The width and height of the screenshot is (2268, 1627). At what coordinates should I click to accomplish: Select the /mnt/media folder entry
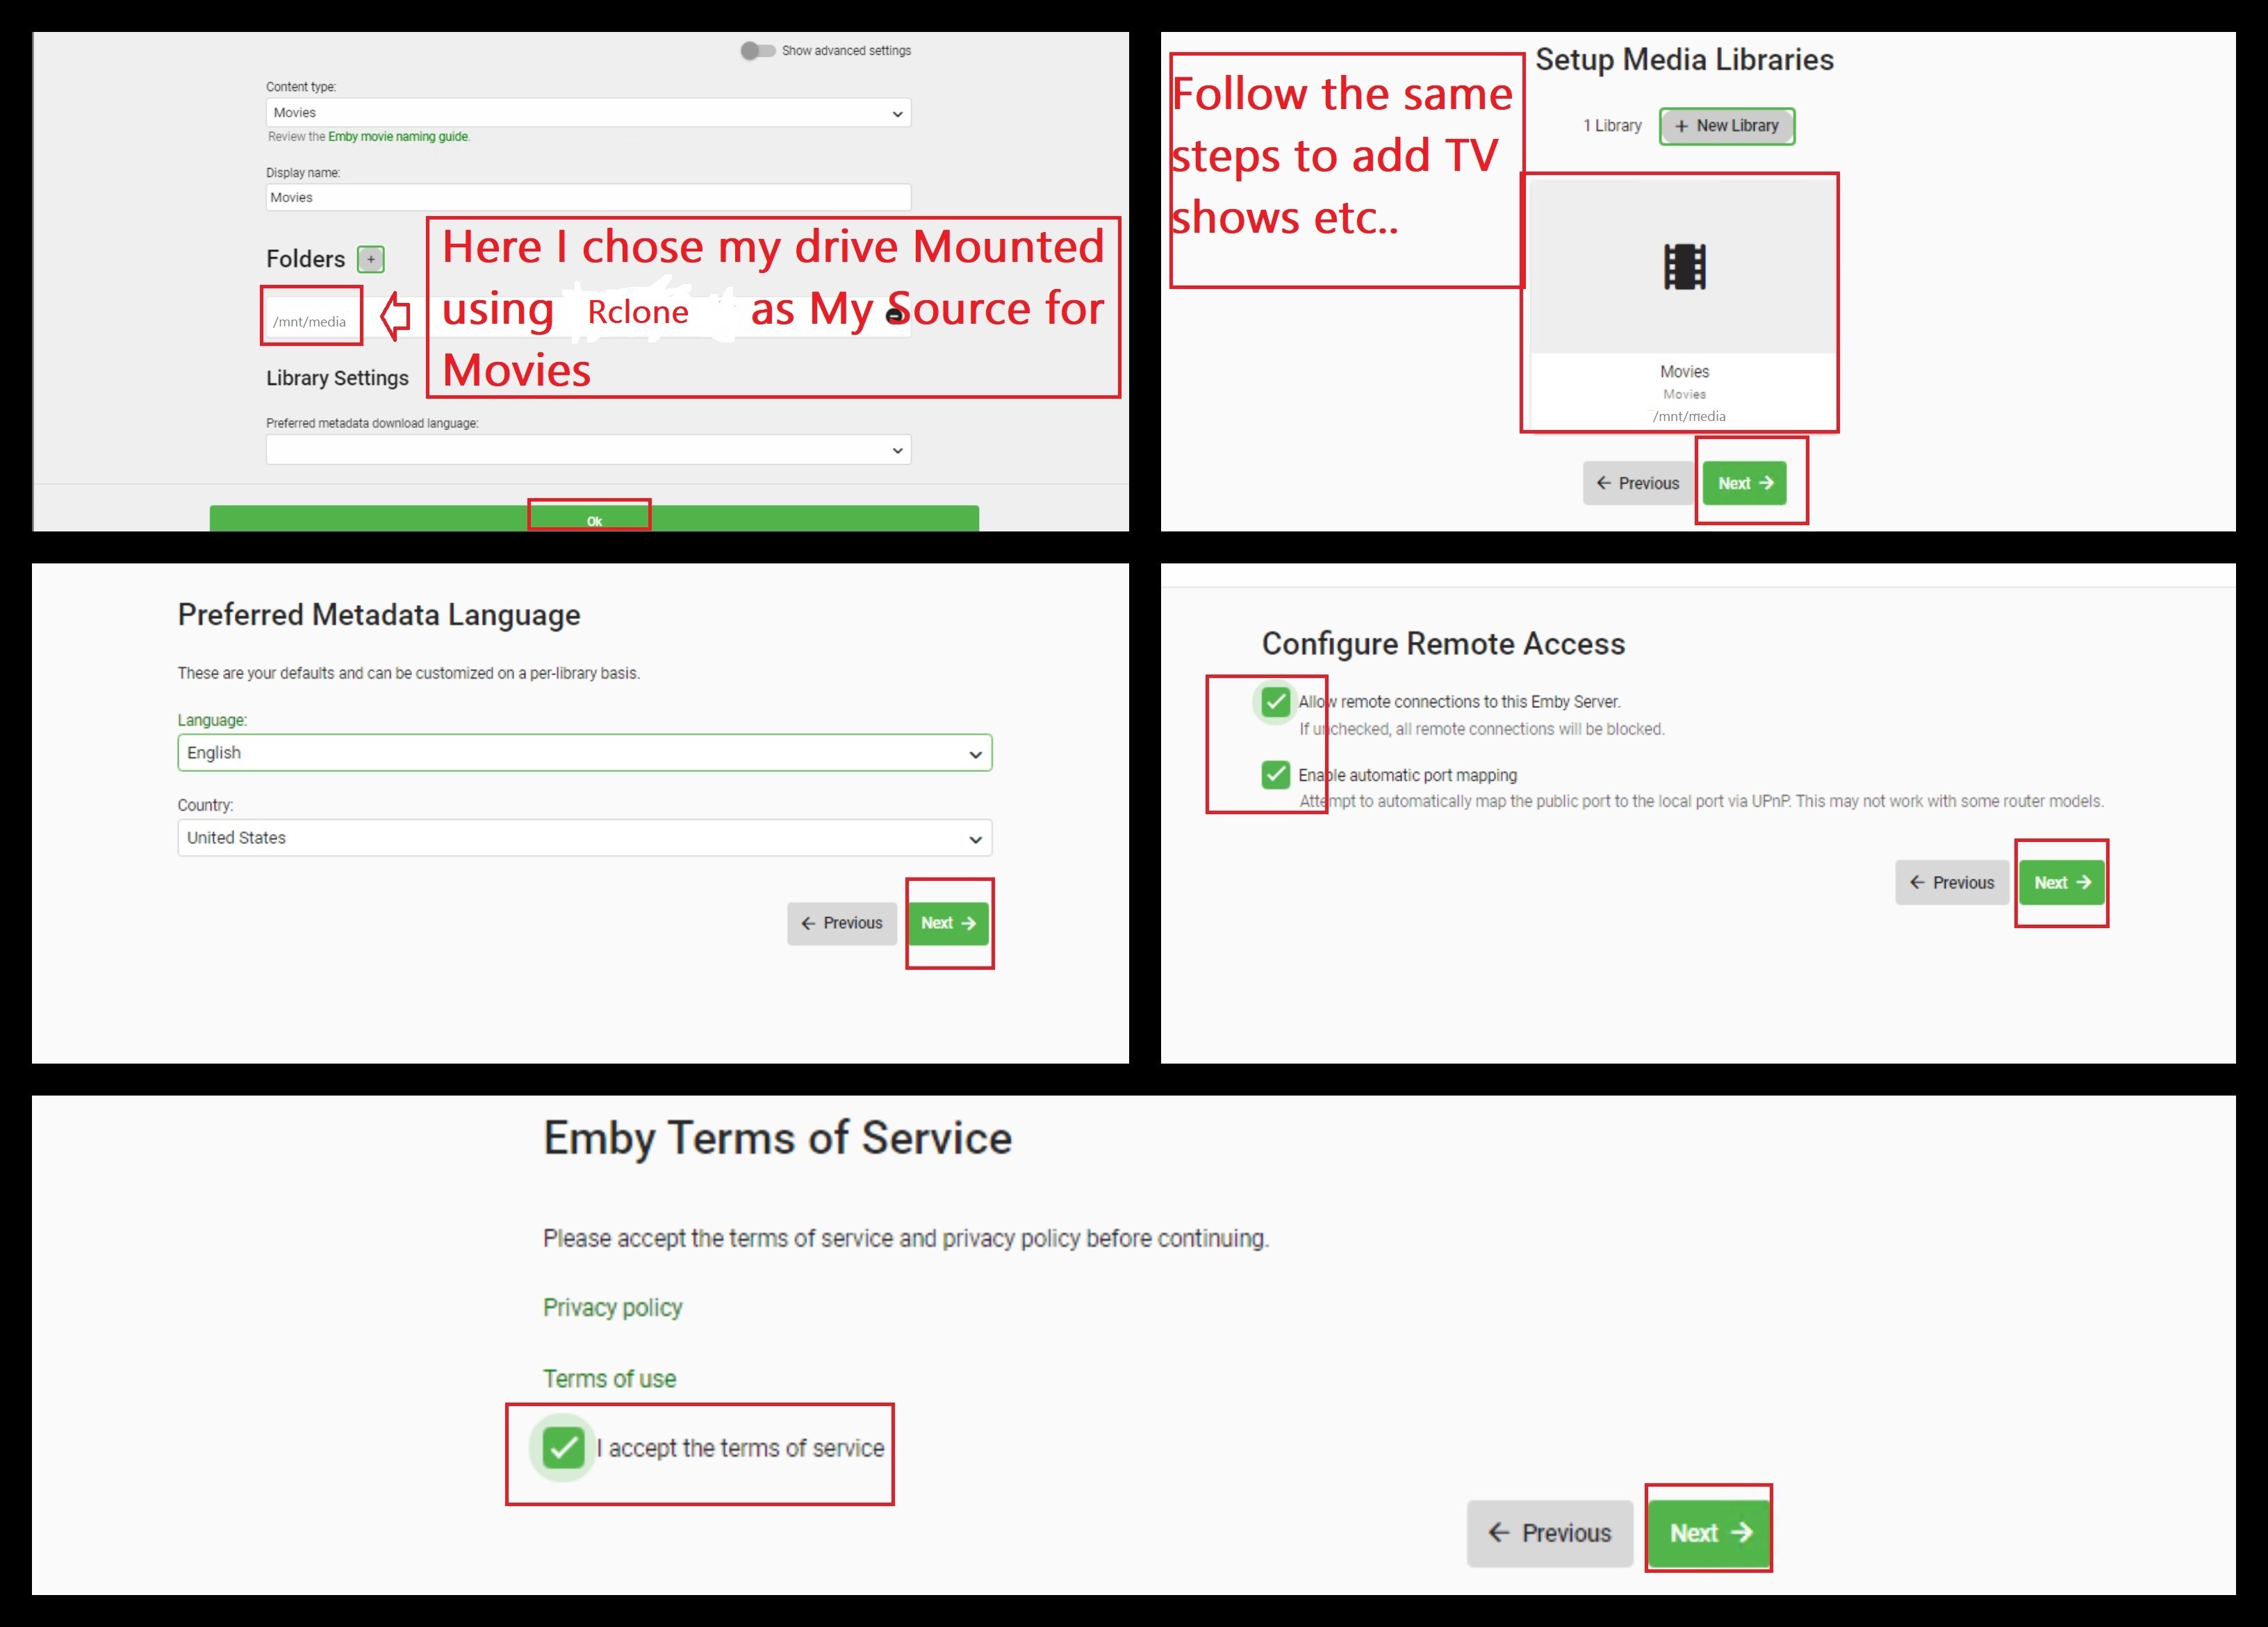point(310,322)
